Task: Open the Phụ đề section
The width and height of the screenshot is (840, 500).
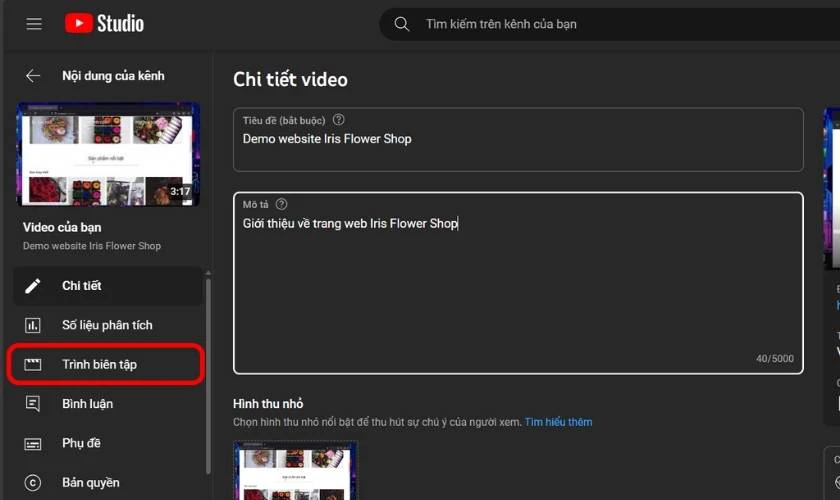Action: pyautogui.click(x=108, y=443)
